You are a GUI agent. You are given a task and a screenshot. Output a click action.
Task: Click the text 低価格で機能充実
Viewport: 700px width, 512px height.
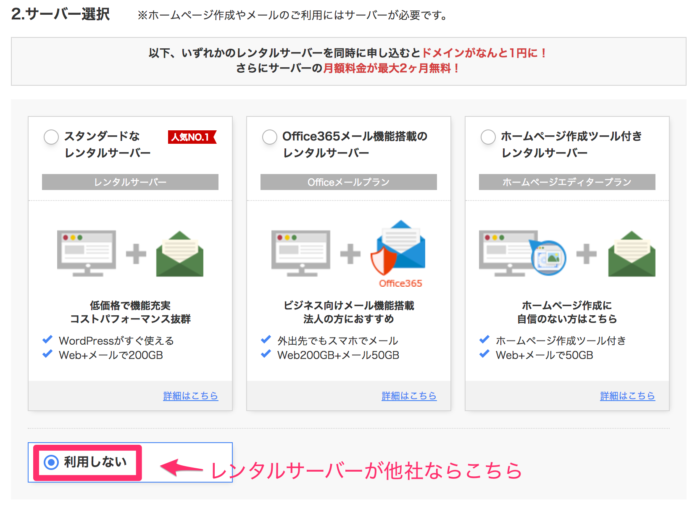[x=130, y=305]
